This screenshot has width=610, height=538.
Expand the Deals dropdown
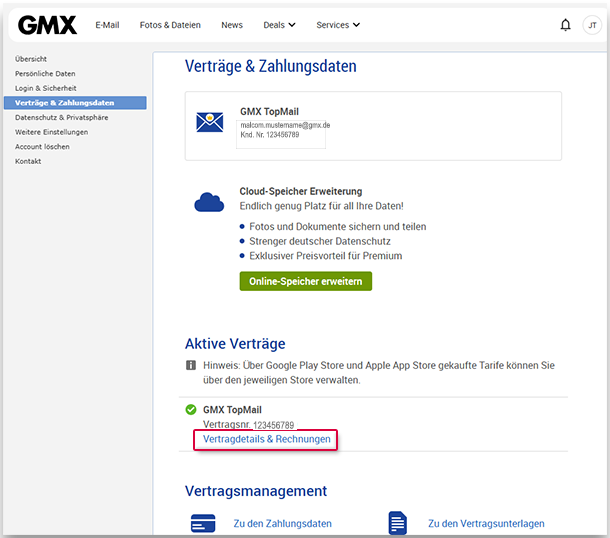coord(279,25)
